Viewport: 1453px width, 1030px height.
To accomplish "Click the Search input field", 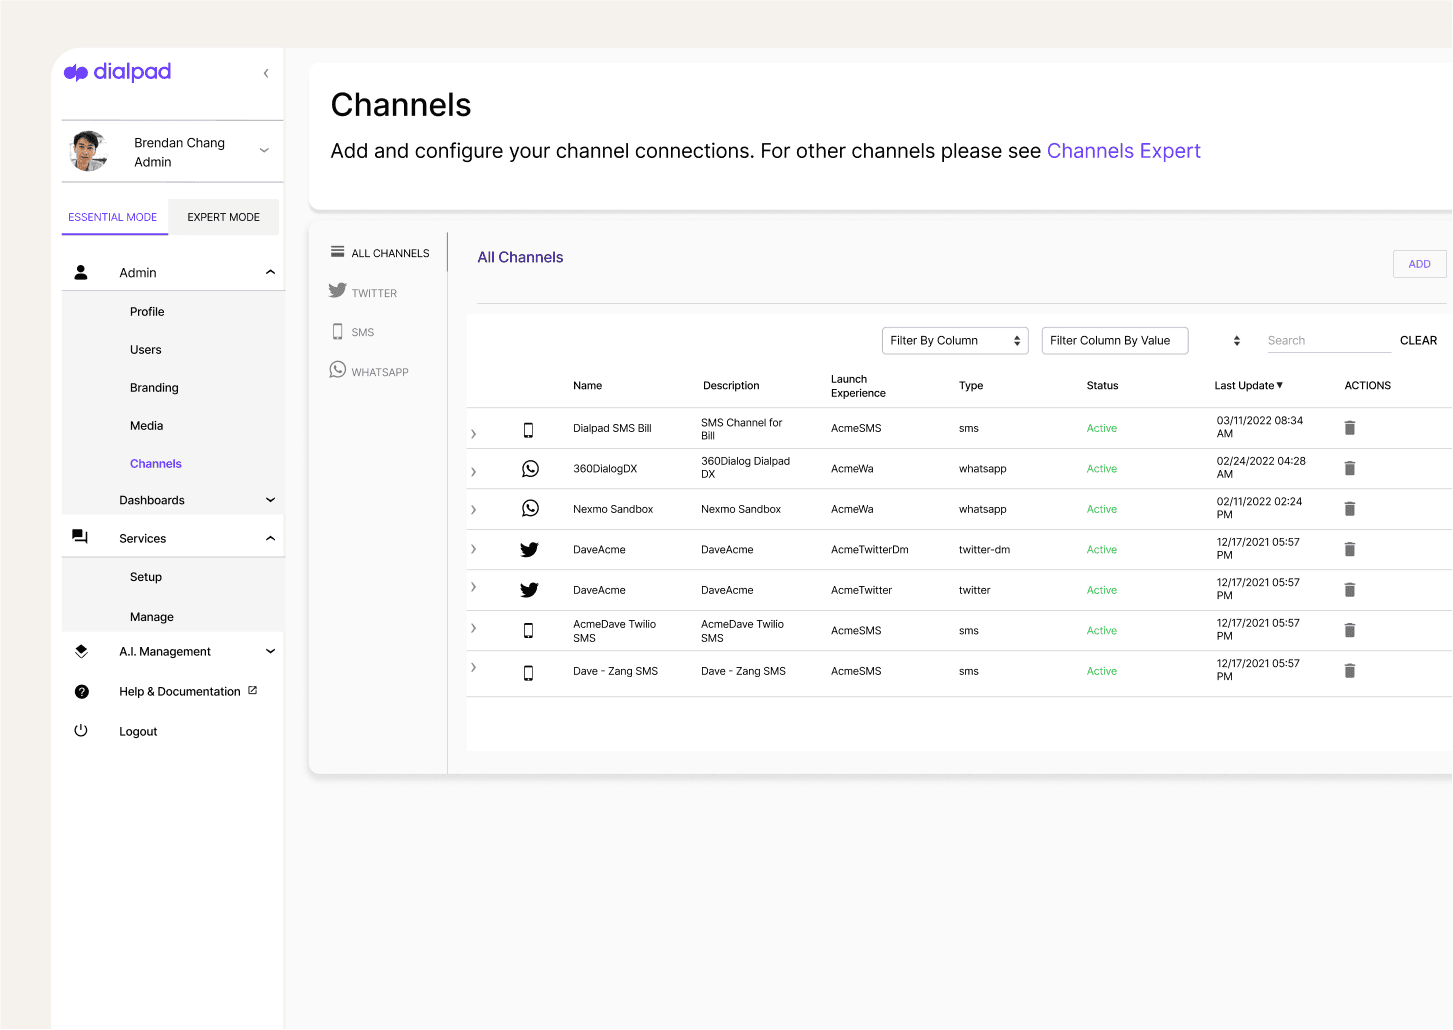I will [x=1327, y=340].
